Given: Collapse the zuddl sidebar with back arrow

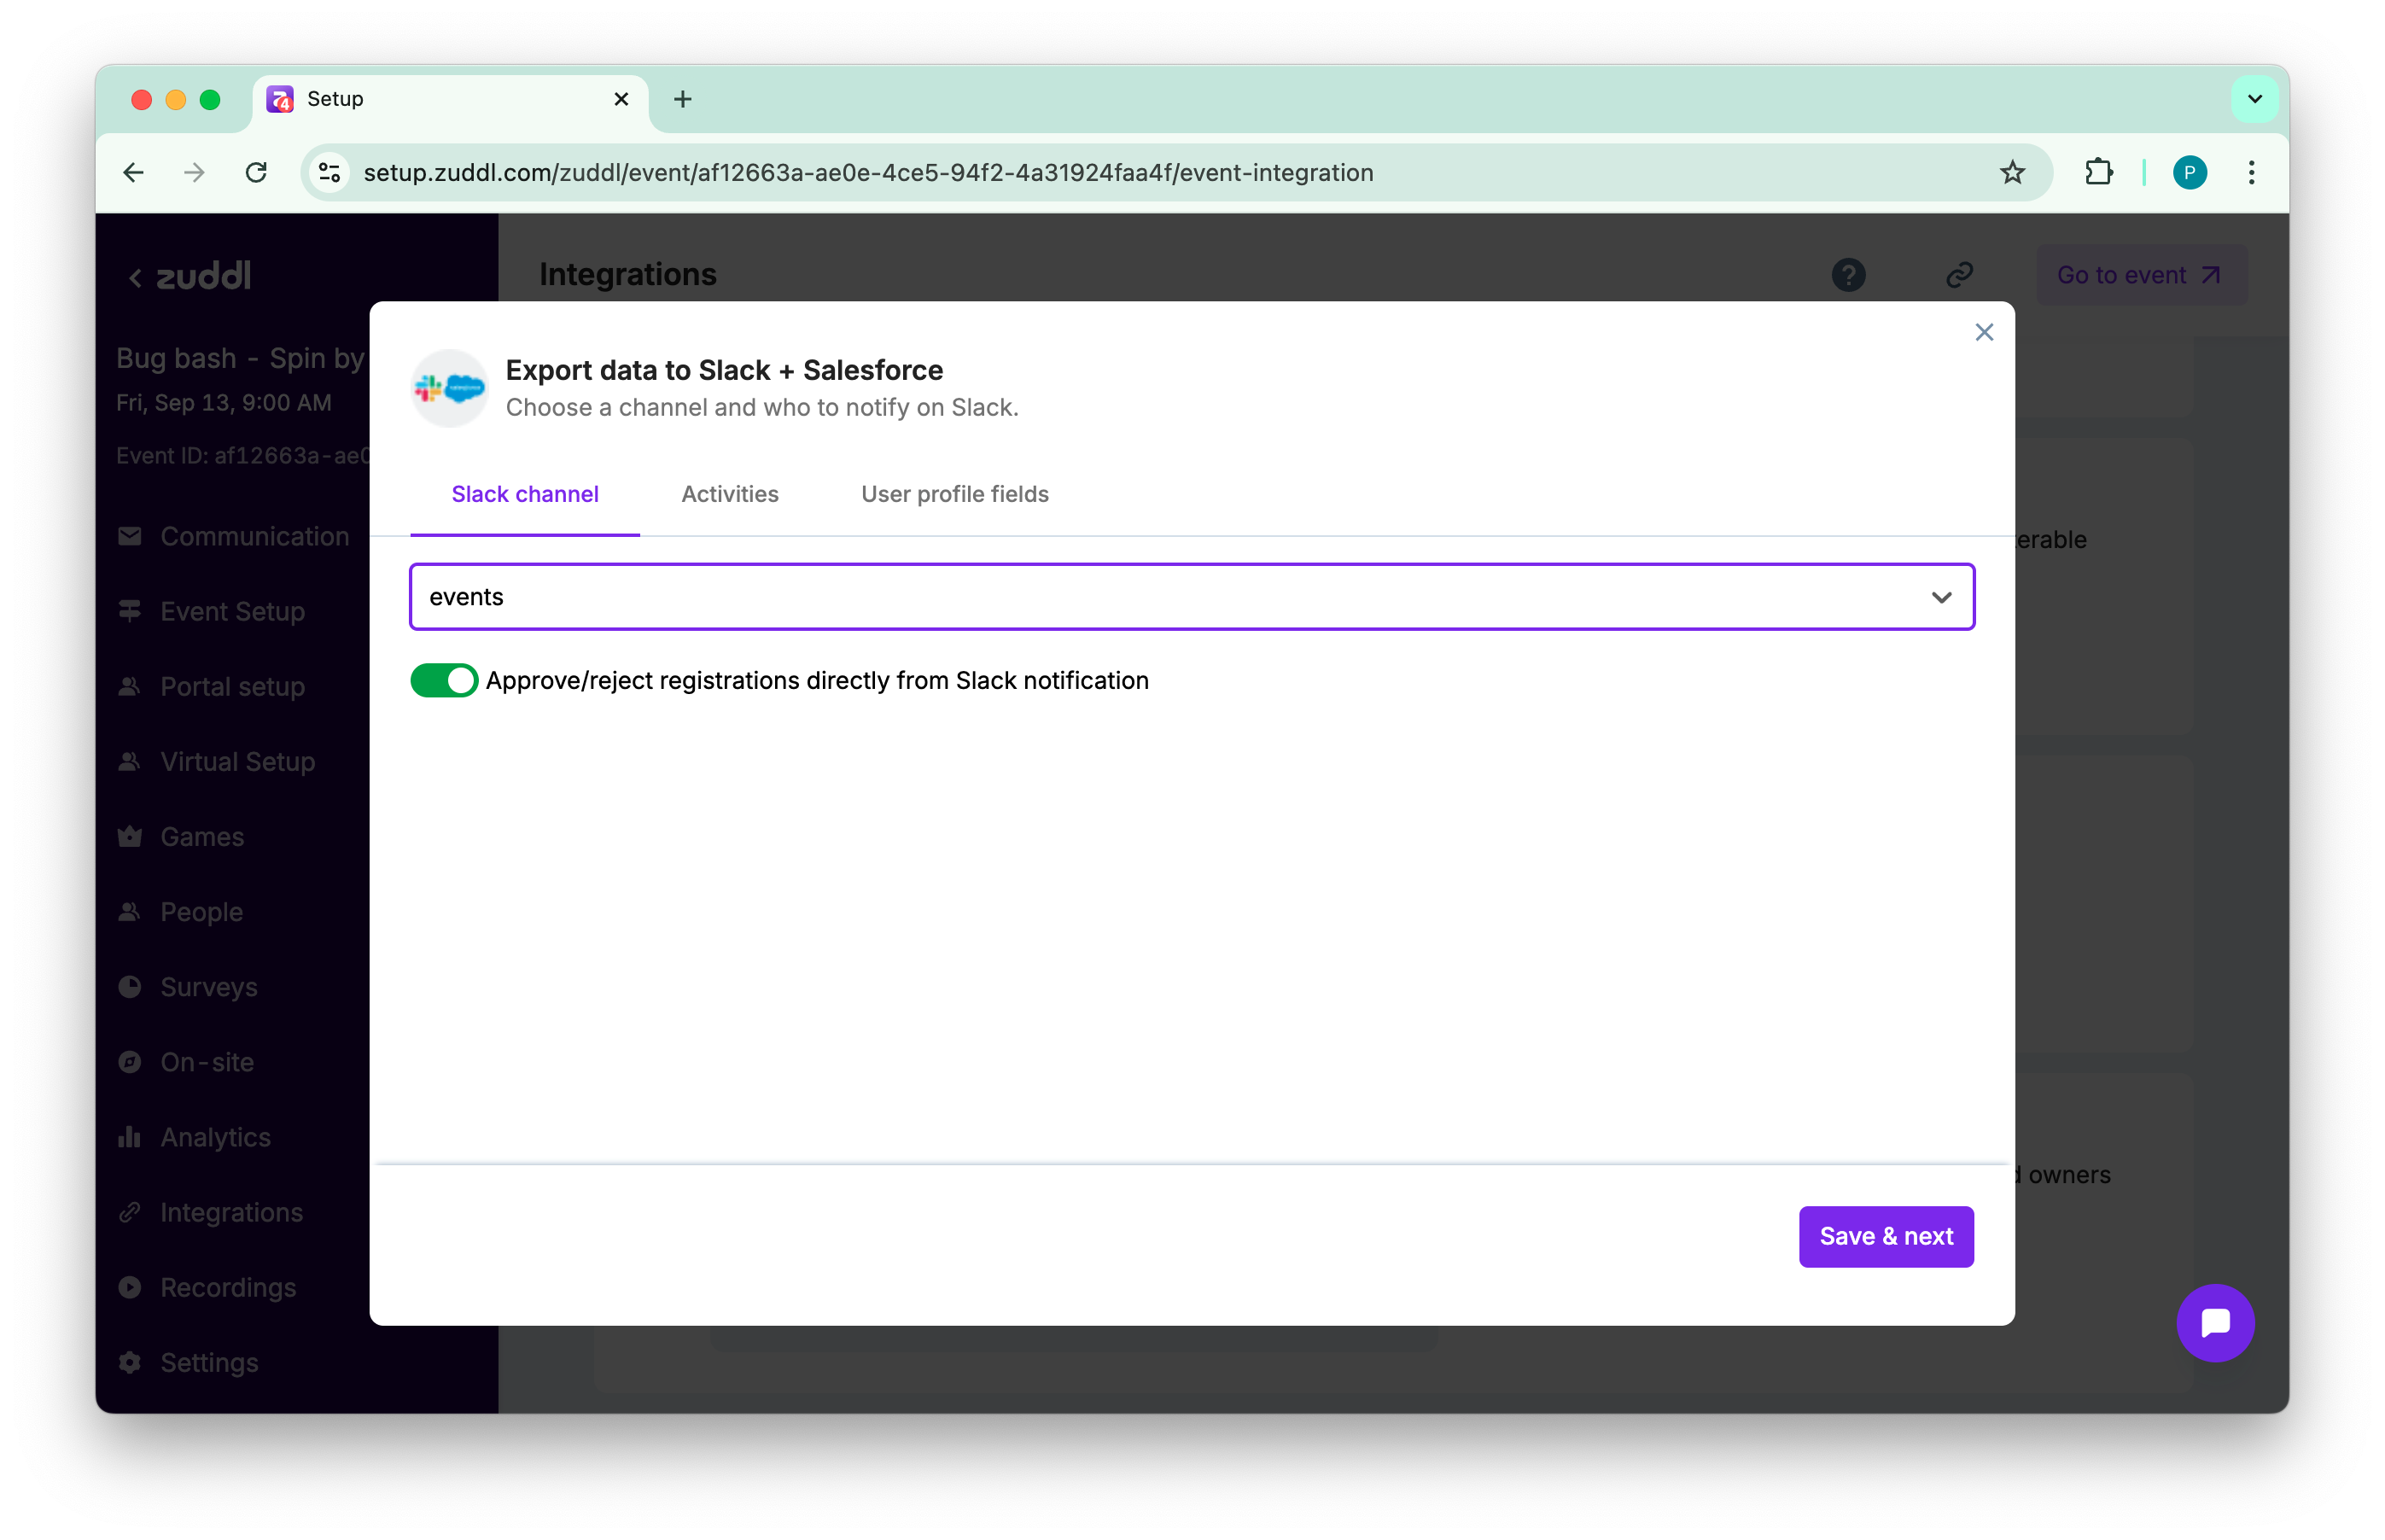Looking at the screenshot, I should tap(134, 277).
